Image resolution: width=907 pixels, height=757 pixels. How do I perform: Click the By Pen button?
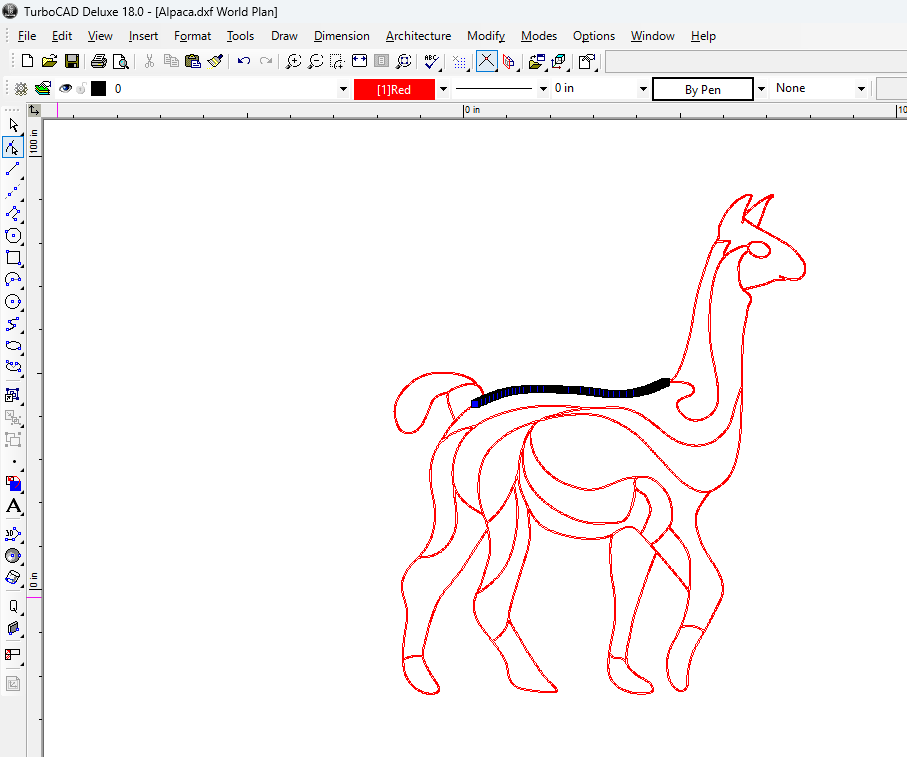702,89
